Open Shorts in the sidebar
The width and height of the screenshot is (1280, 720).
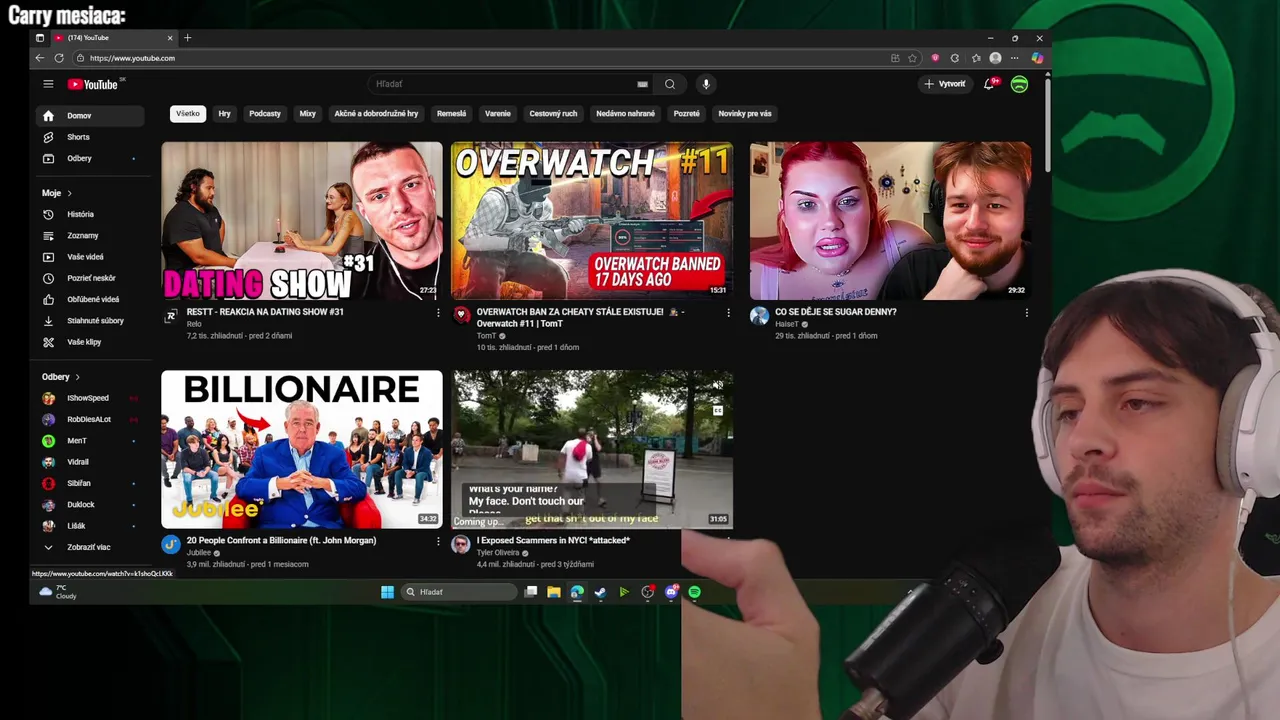pyautogui.click(x=90, y=137)
